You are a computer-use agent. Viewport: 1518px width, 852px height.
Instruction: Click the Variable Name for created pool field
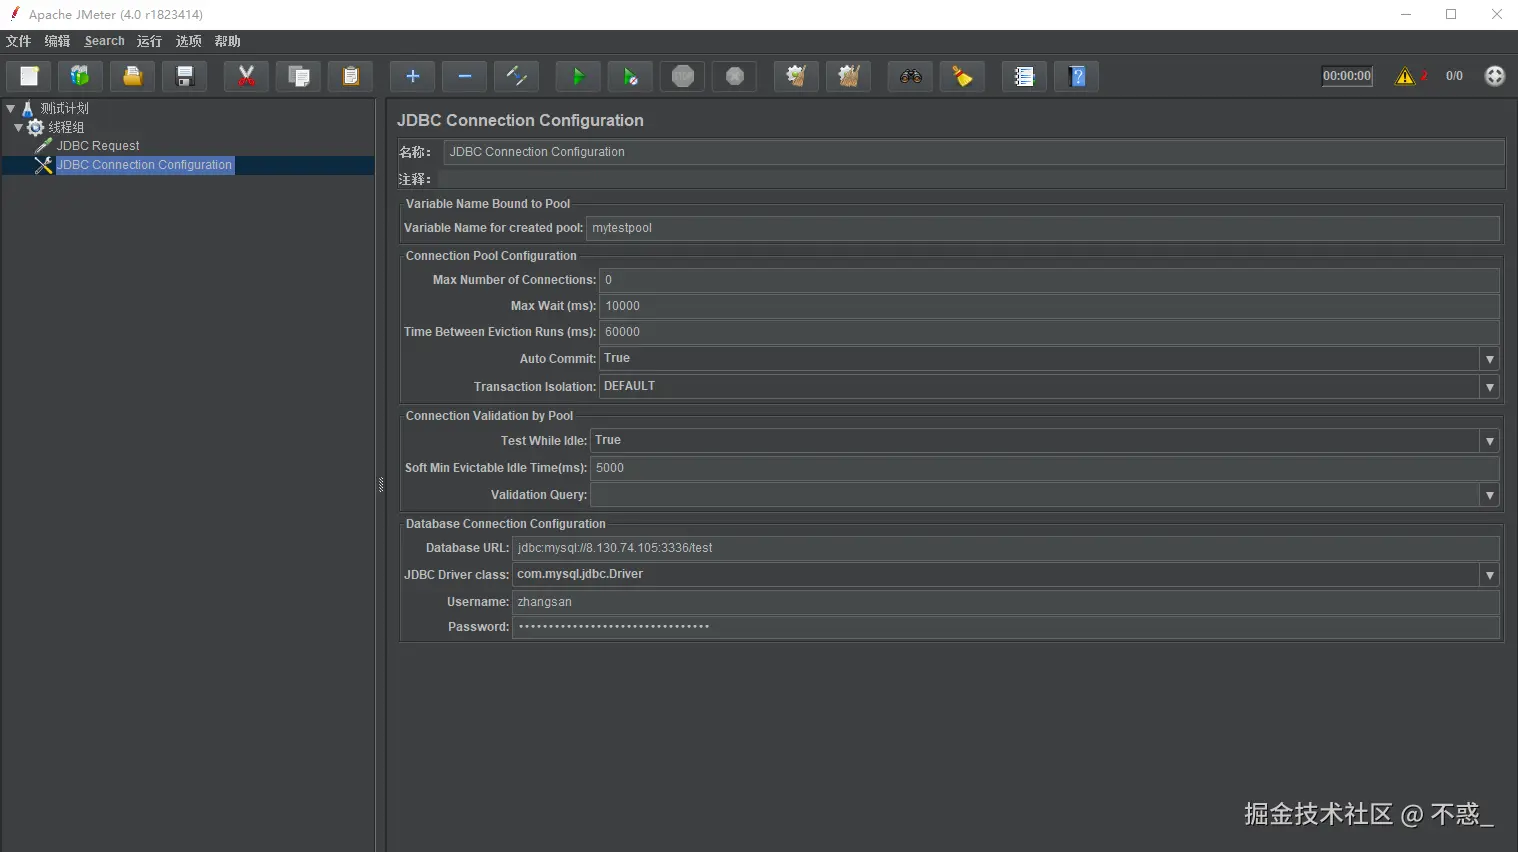pyautogui.click(x=1043, y=228)
